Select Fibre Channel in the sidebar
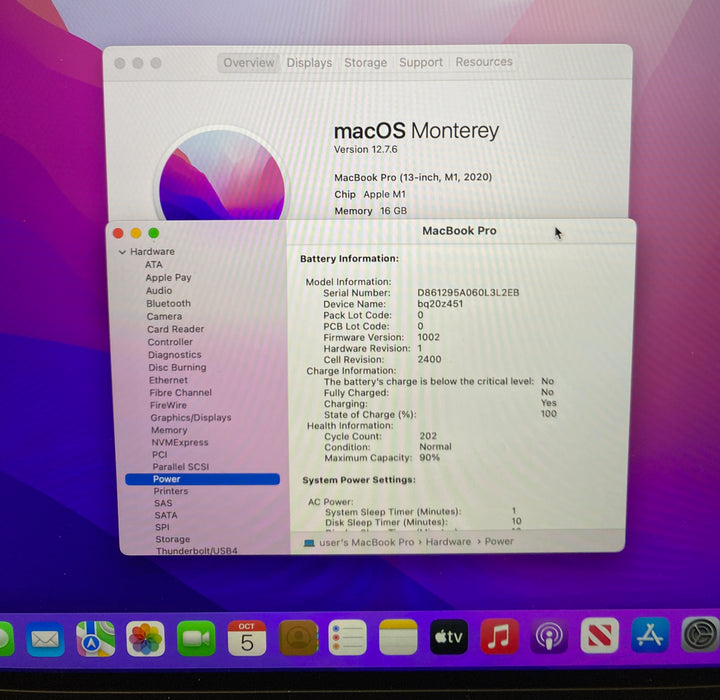The height and width of the screenshot is (700, 720). point(180,392)
